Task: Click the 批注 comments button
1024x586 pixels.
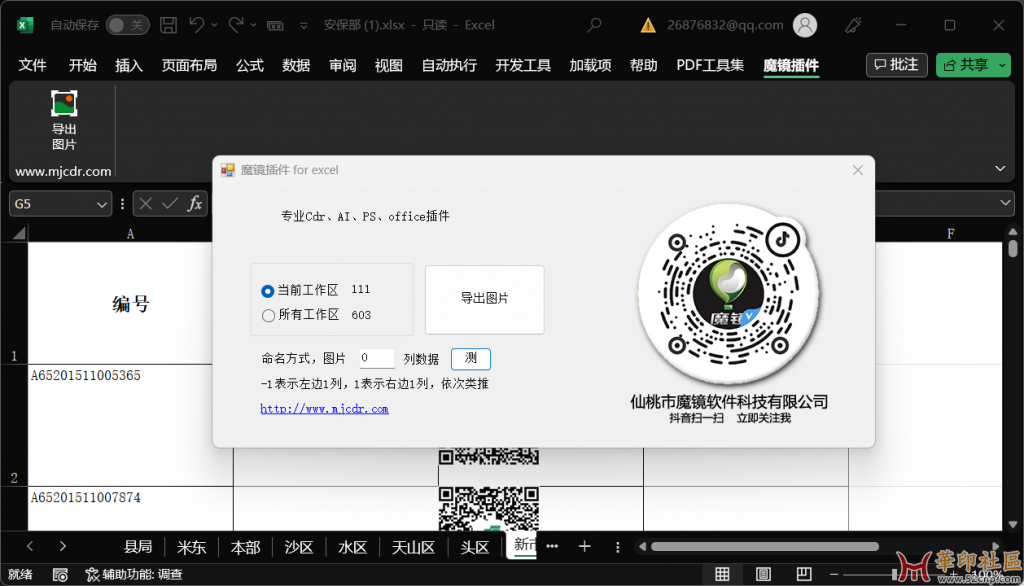Action: coord(897,65)
